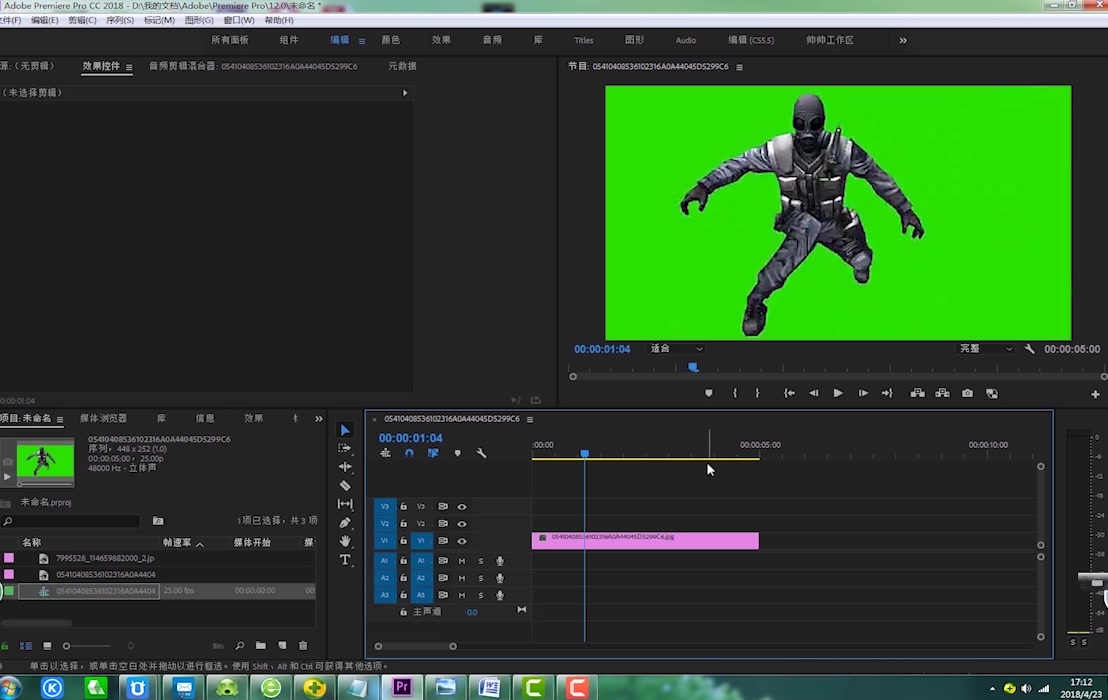The height and width of the screenshot is (700, 1108).
Task: Open timeline display settings wrench
Action: [x=481, y=453]
